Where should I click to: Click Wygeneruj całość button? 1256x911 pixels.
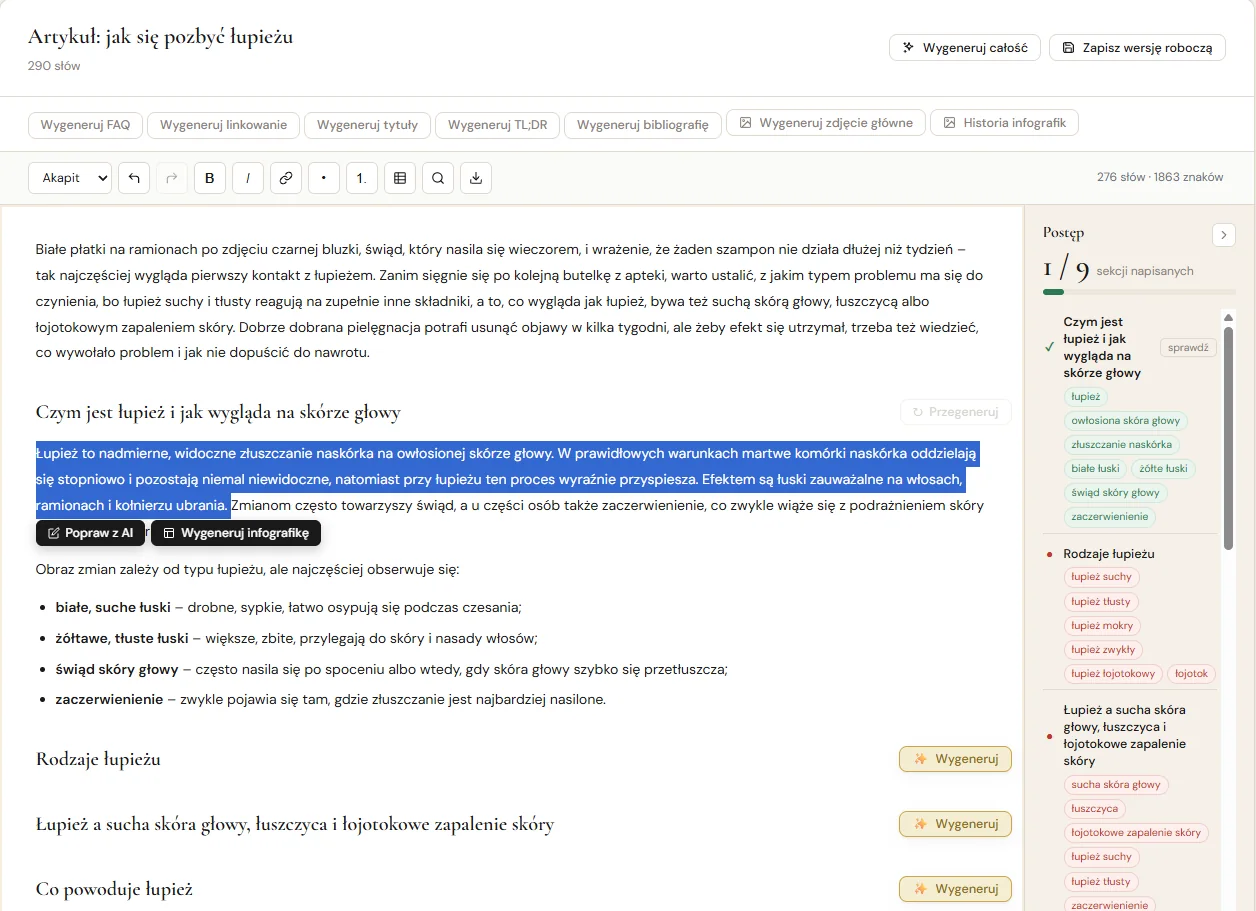click(x=965, y=48)
